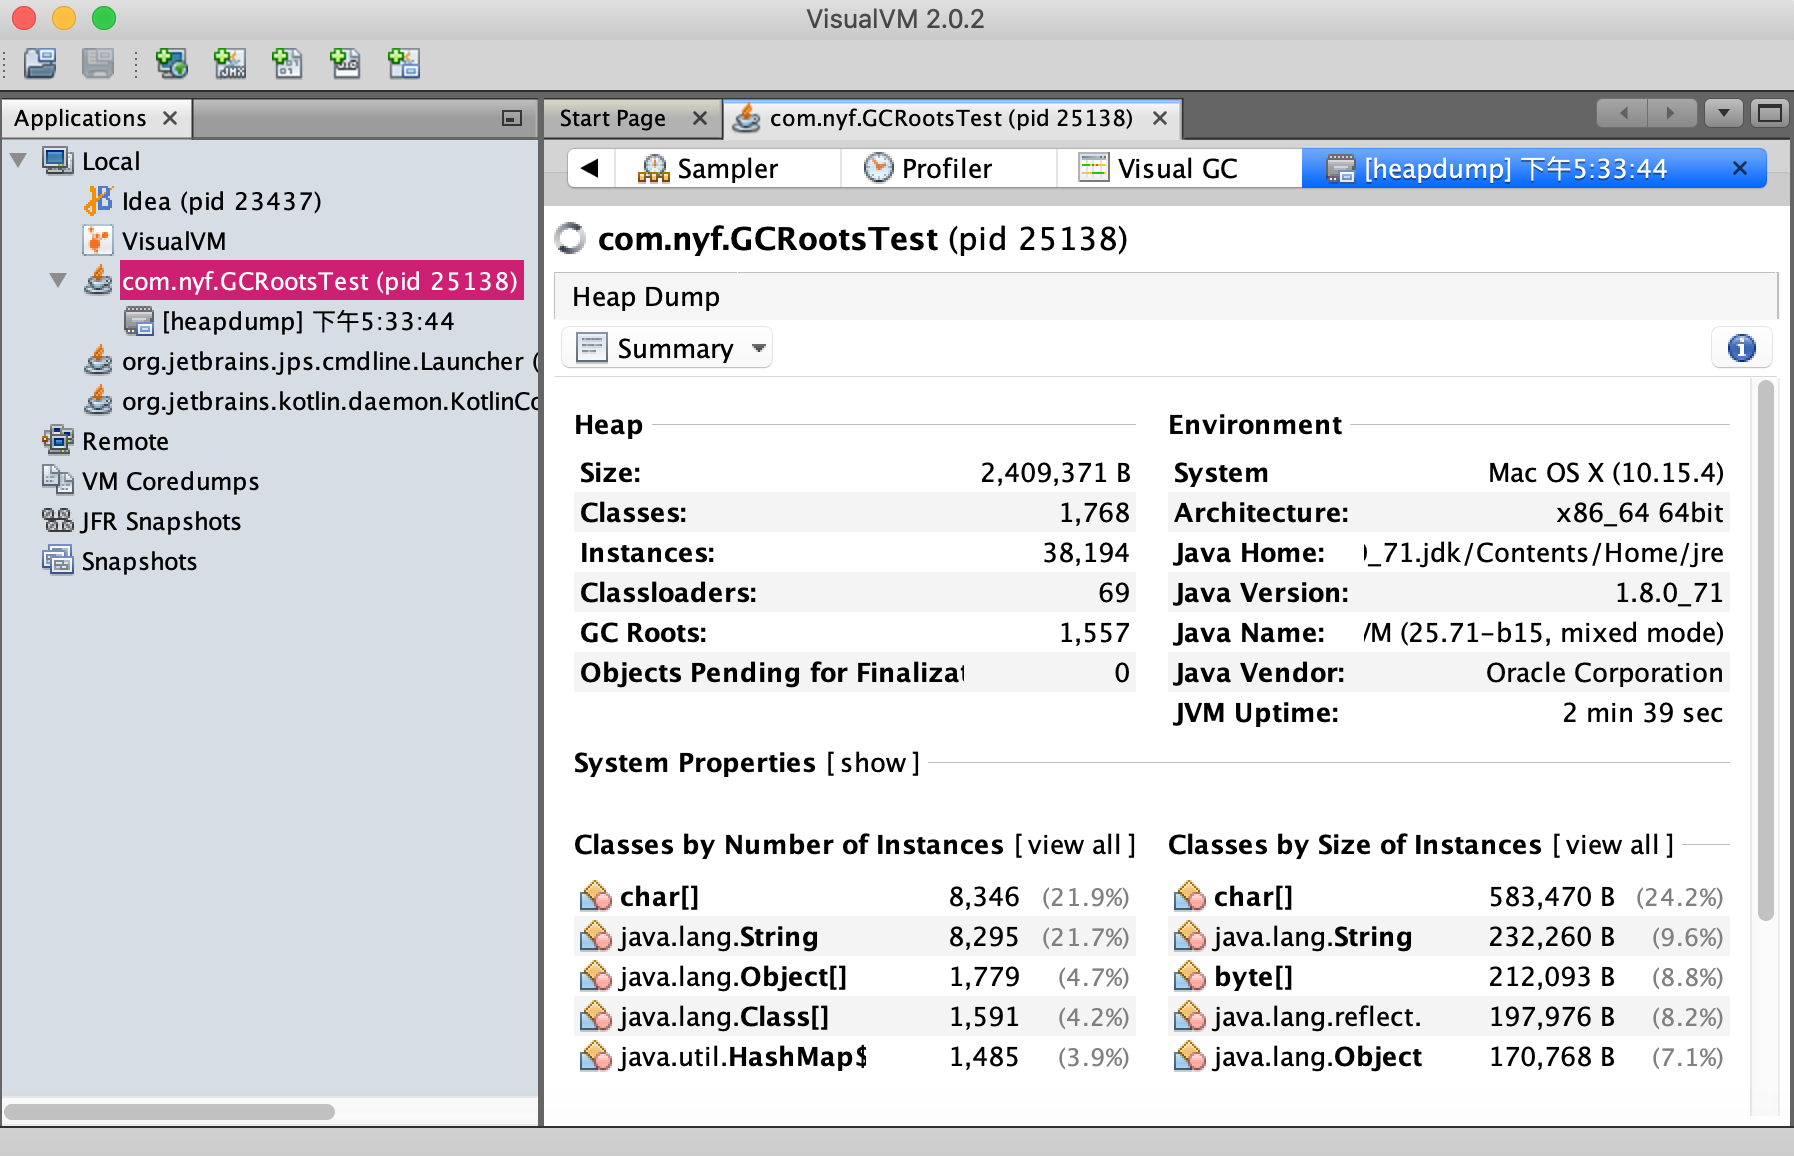Screen dimensions: 1794x1156
Task: Click byte[] in Classes by Size list
Action: (1253, 977)
